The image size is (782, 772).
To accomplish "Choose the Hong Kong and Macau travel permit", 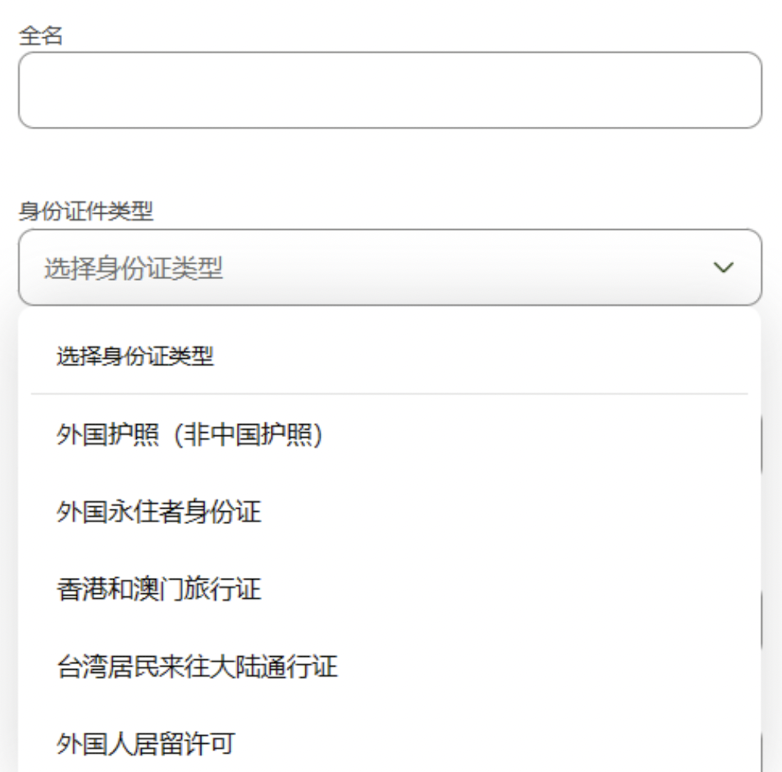I will click(x=159, y=589).
